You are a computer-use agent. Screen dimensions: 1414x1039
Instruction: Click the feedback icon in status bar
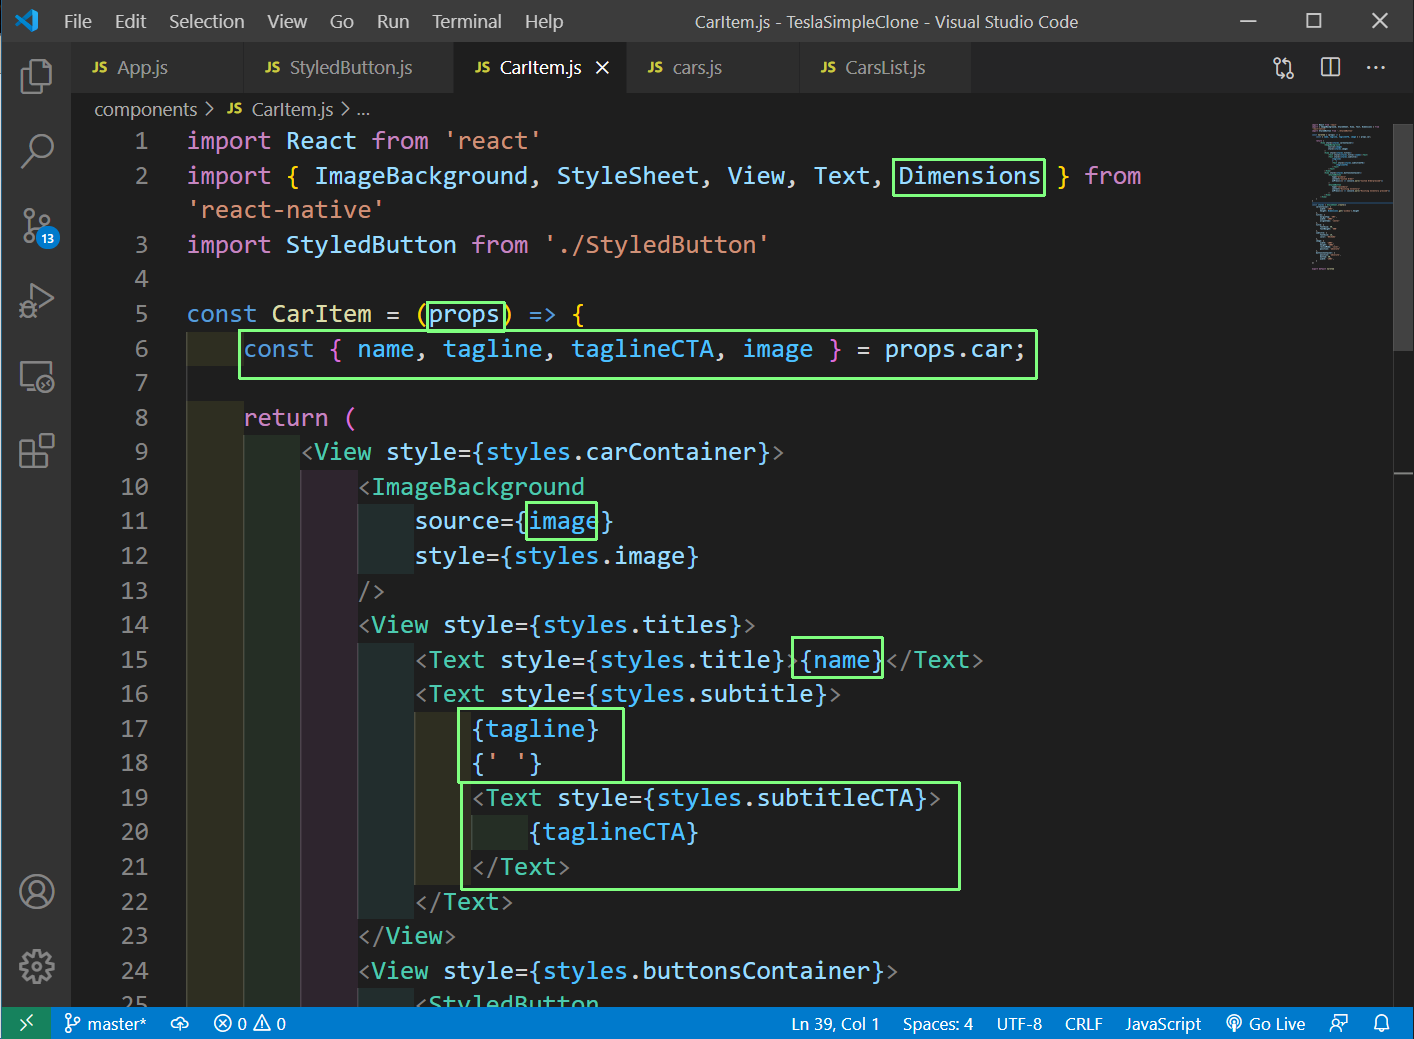(1338, 1023)
